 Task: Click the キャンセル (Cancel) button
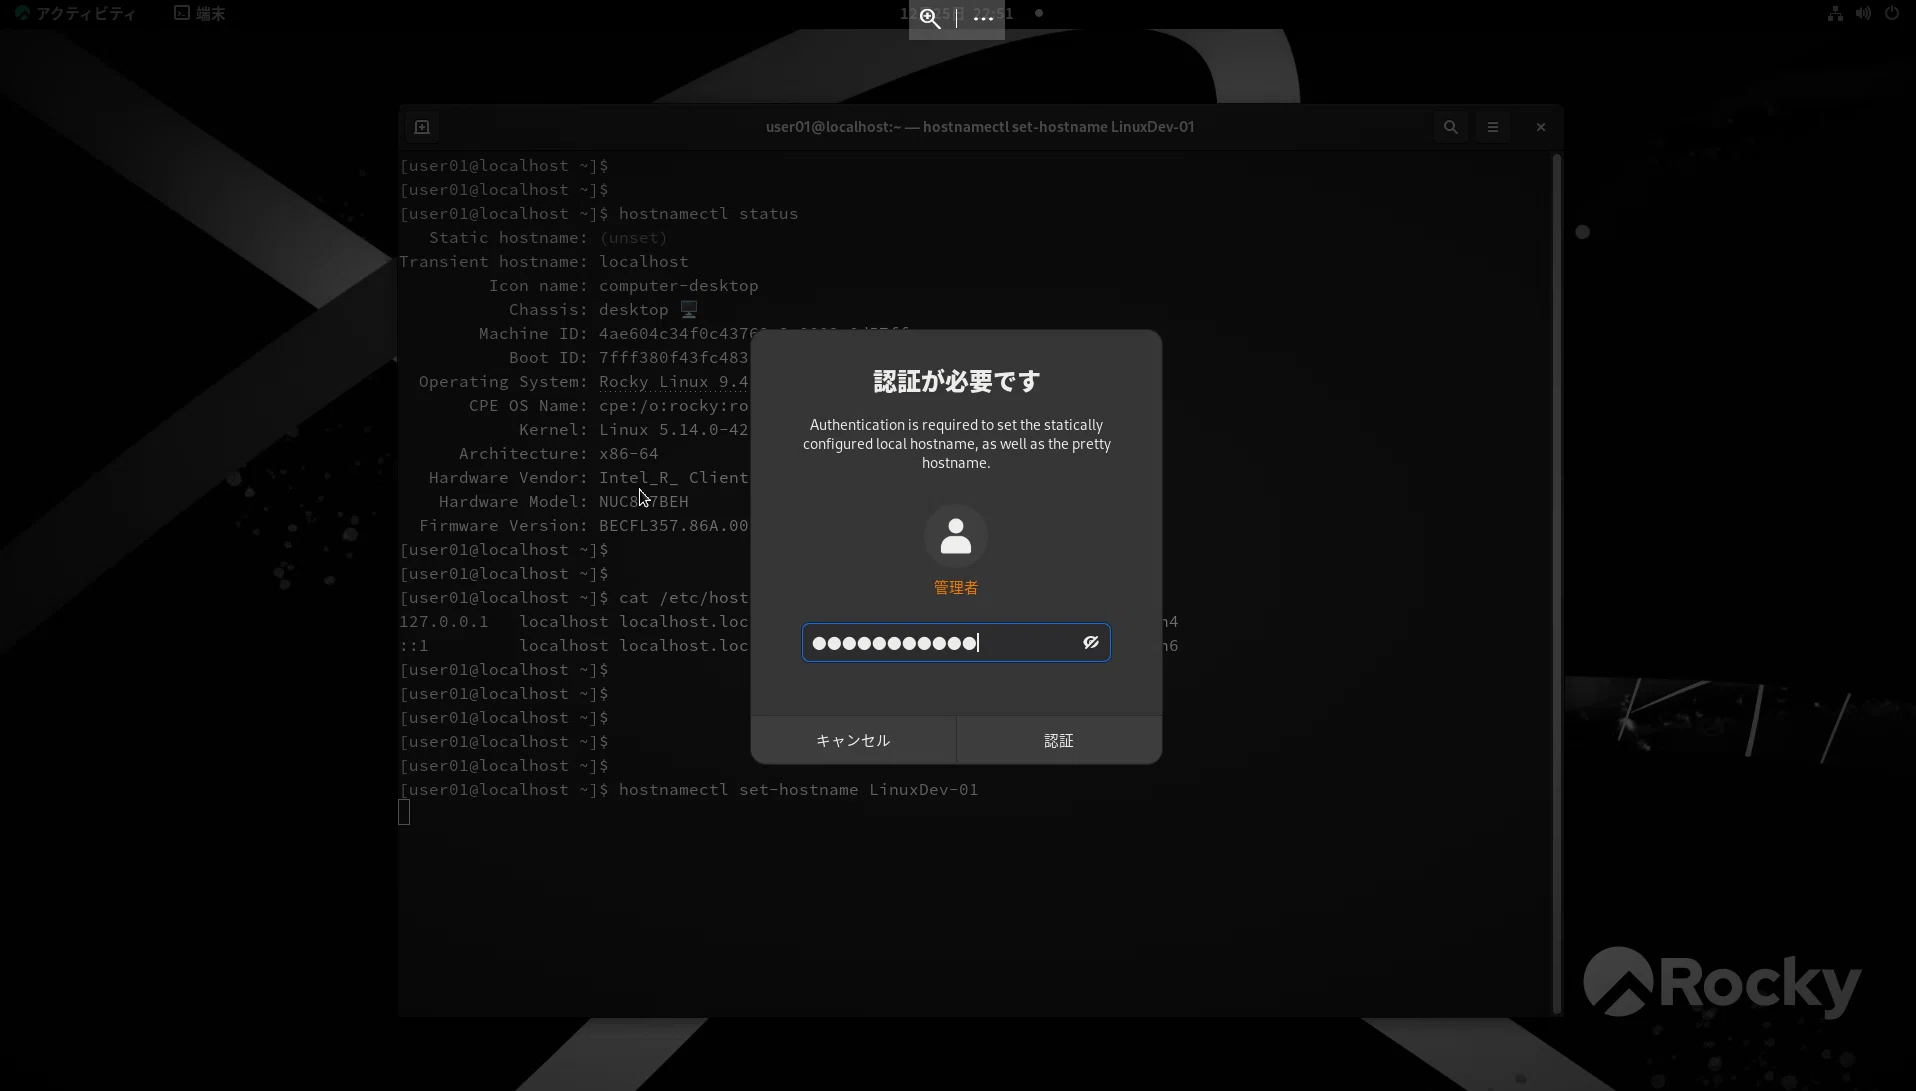(853, 740)
